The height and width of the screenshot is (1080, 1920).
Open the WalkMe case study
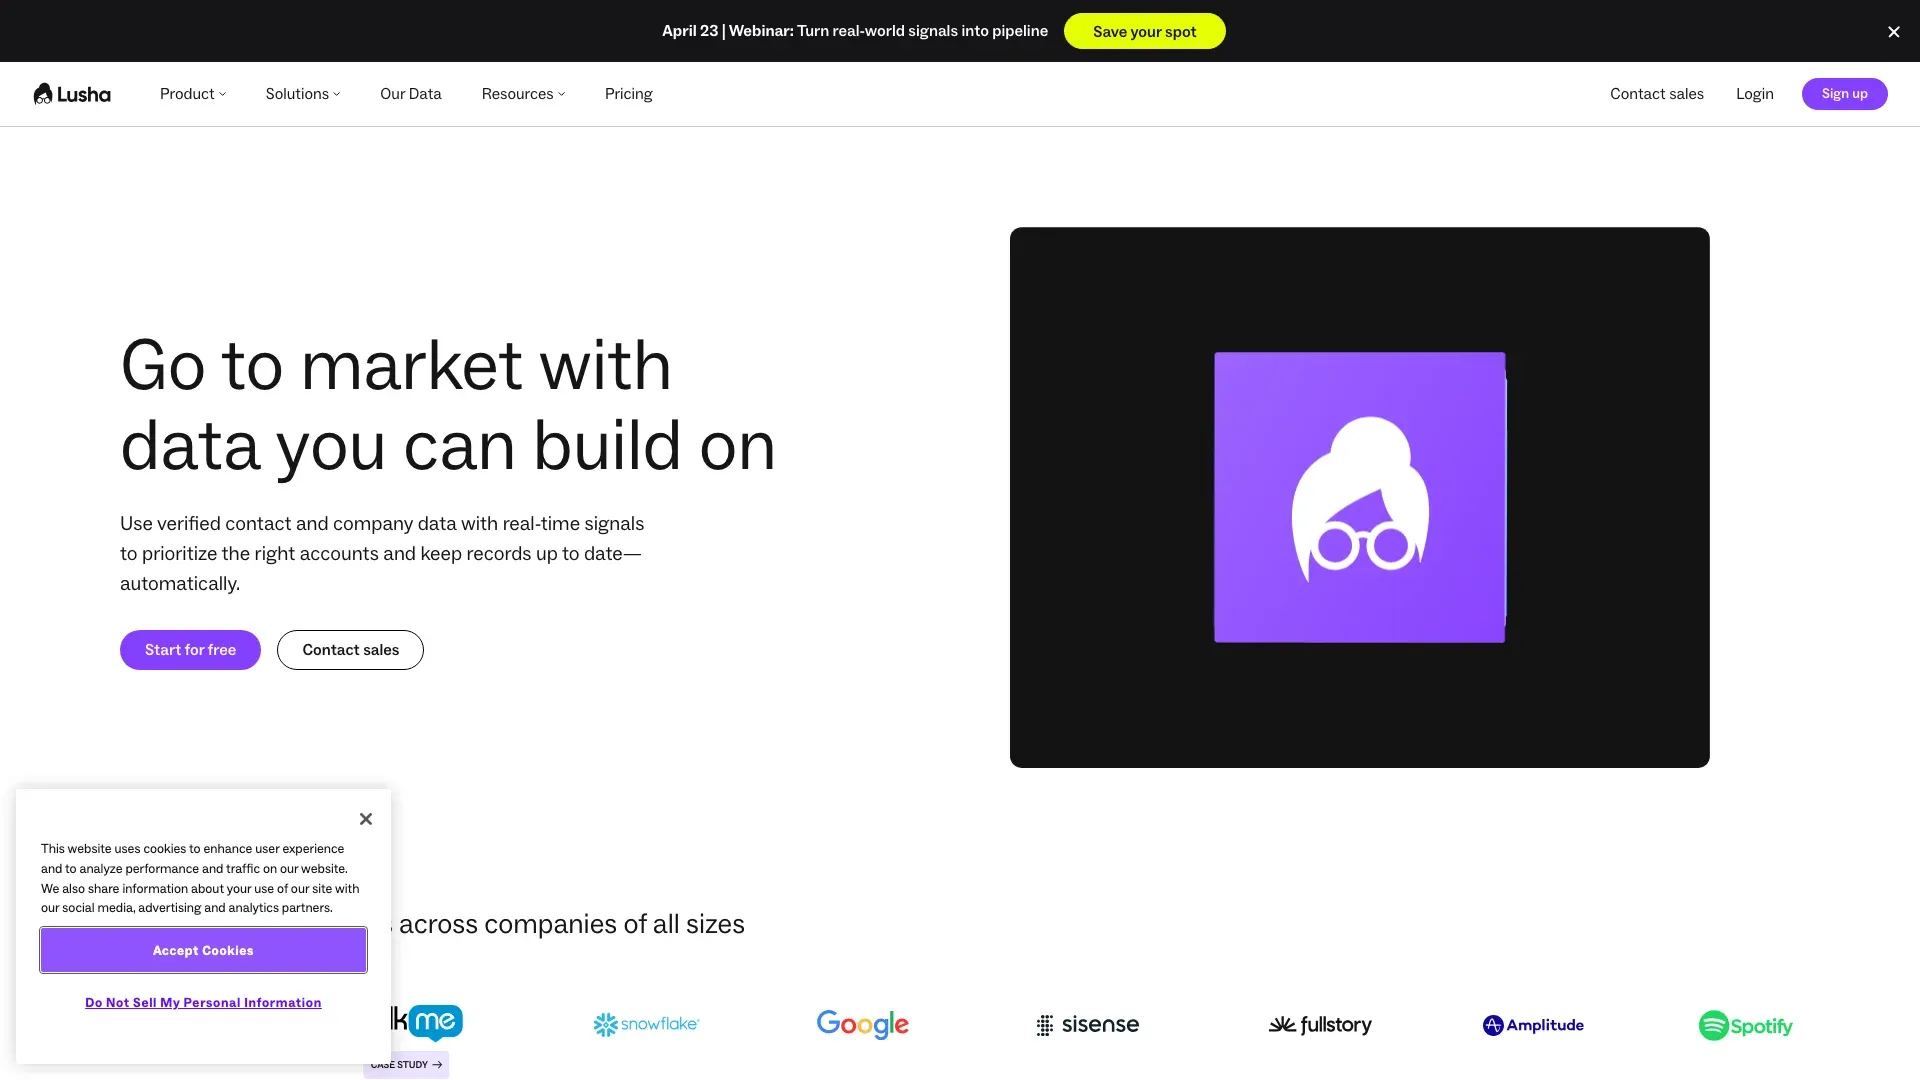[406, 1064]
